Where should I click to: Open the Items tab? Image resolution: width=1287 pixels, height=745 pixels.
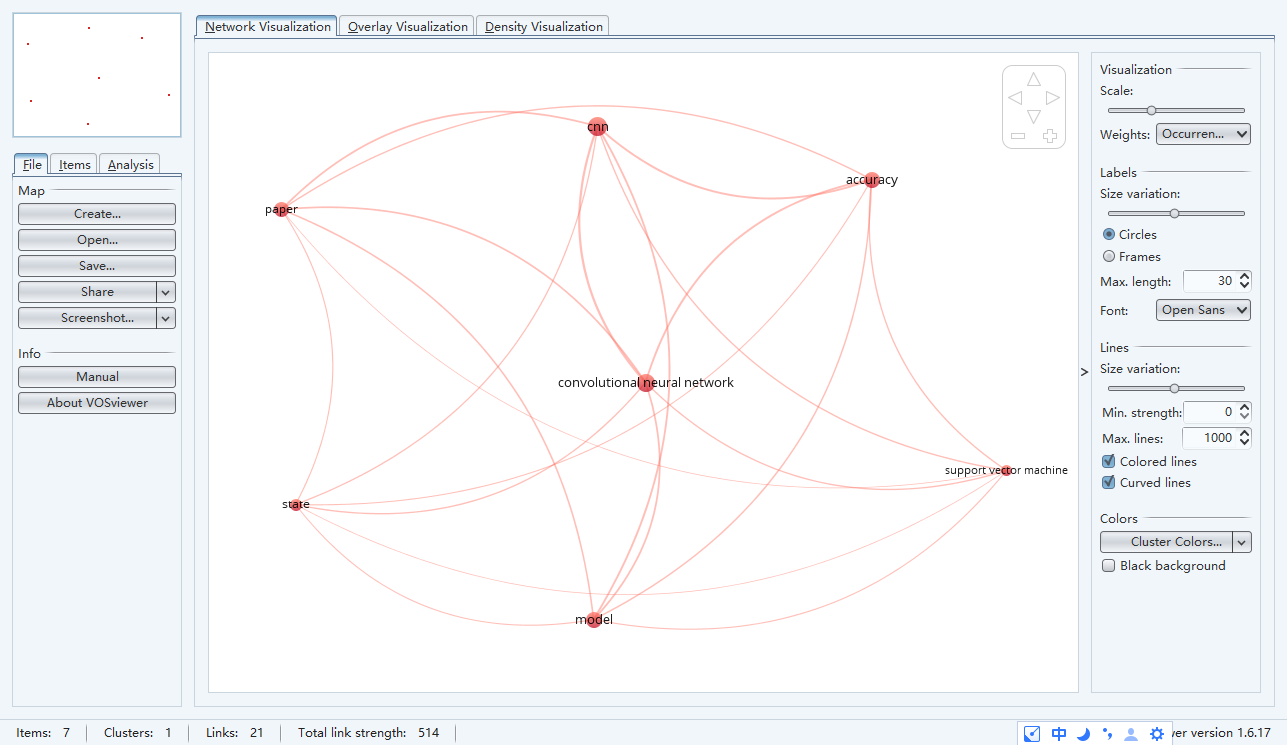click(x=74, y=165)
